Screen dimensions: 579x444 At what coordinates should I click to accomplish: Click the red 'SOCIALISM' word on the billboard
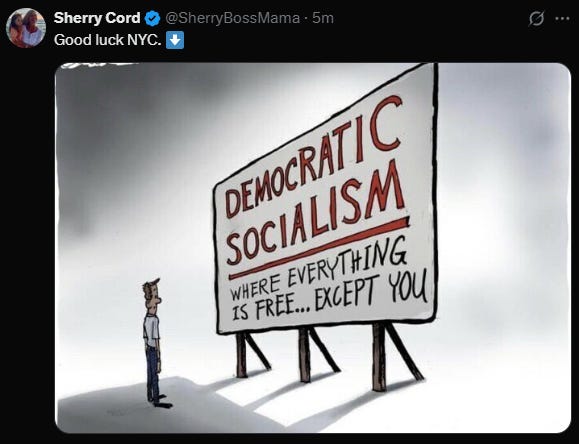point(315,214)
